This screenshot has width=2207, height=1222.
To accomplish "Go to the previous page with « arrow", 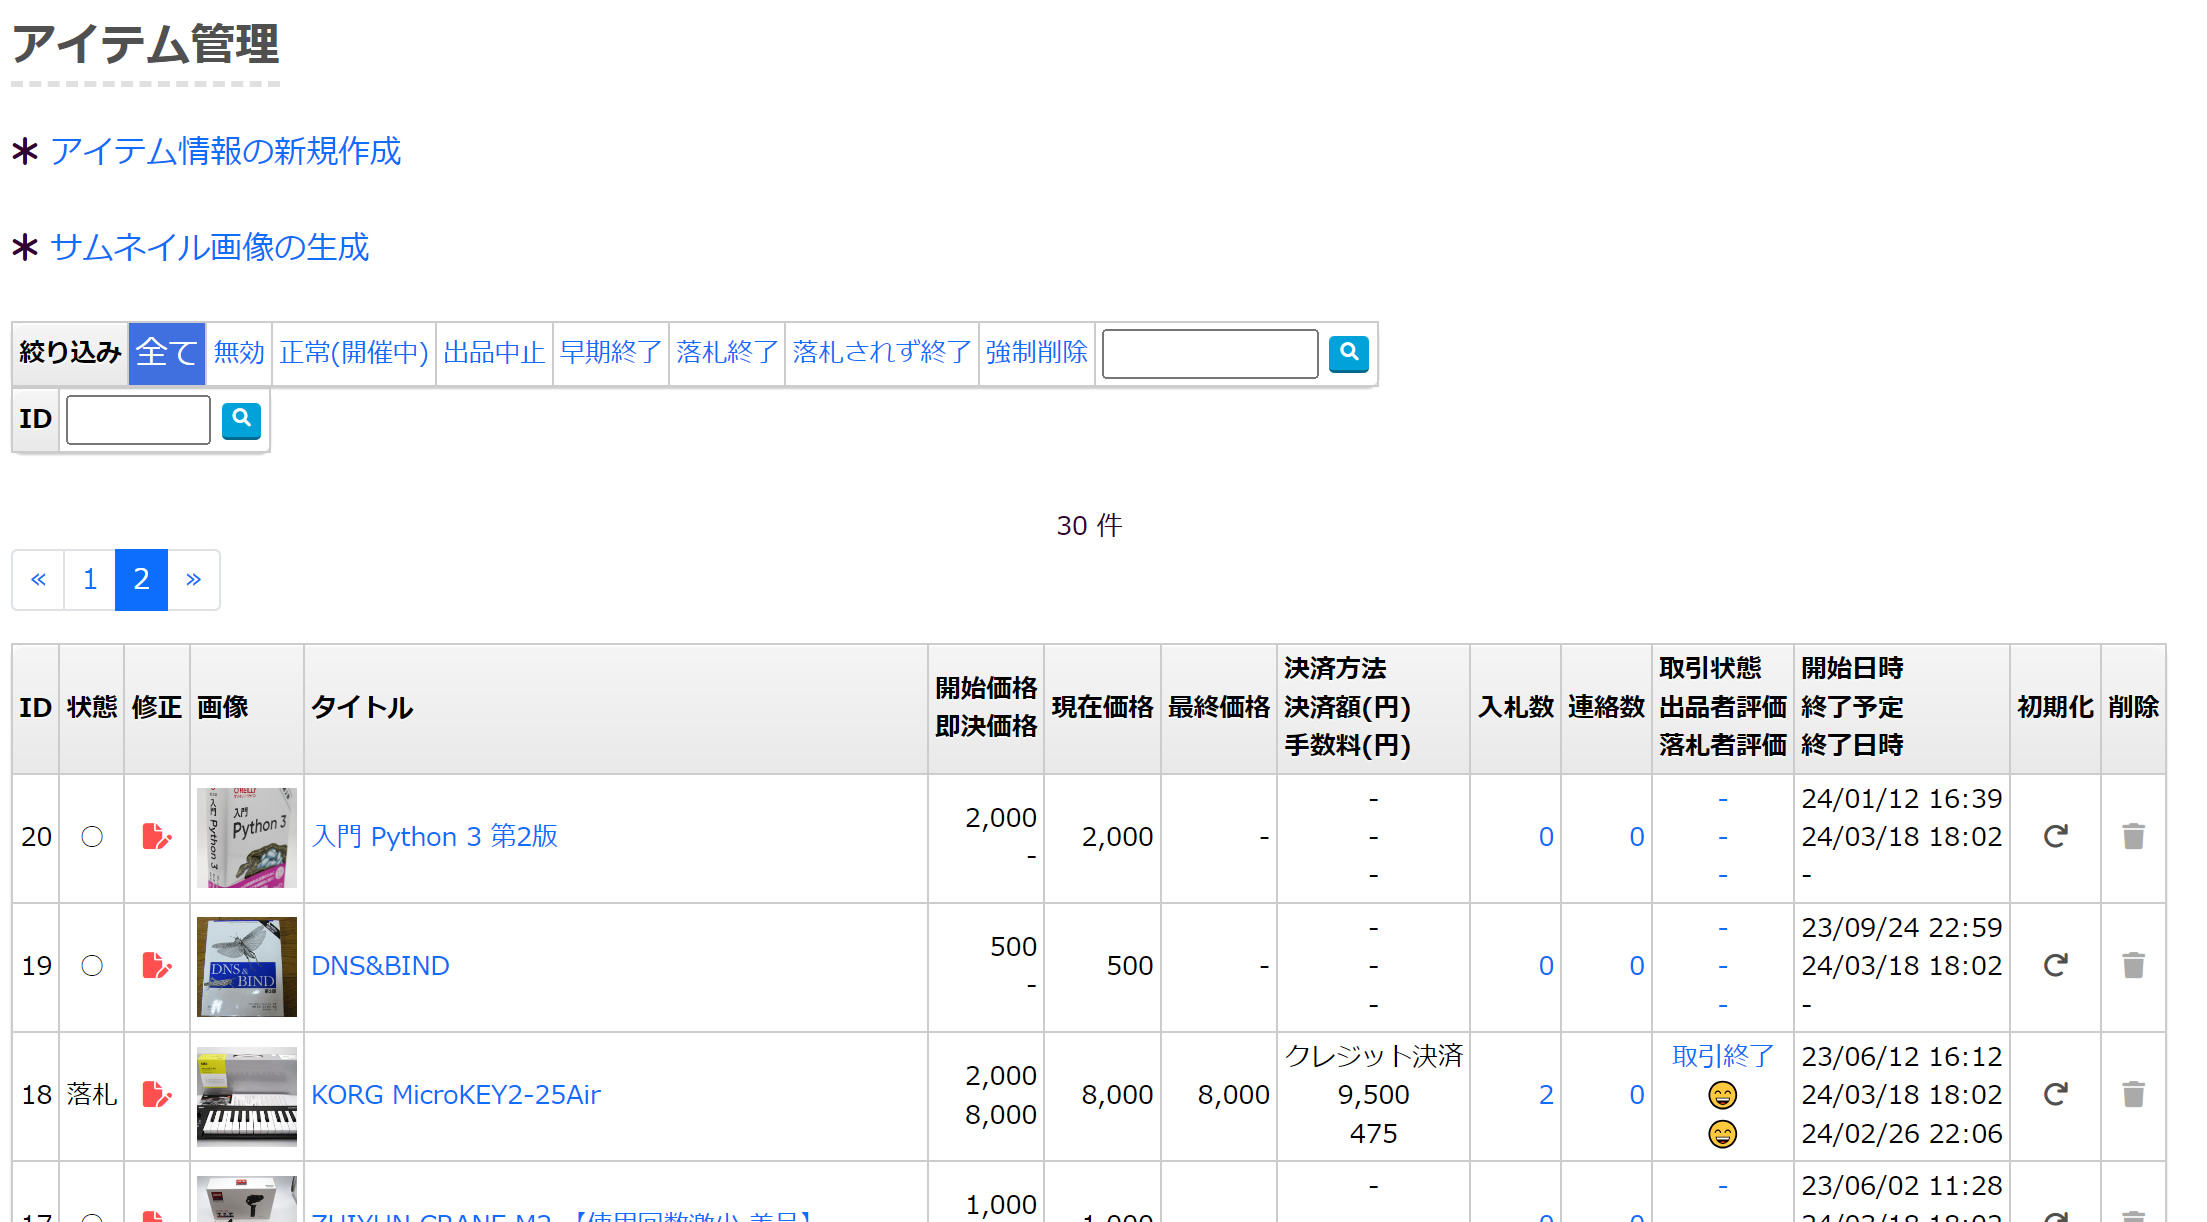I will [38, 579].
